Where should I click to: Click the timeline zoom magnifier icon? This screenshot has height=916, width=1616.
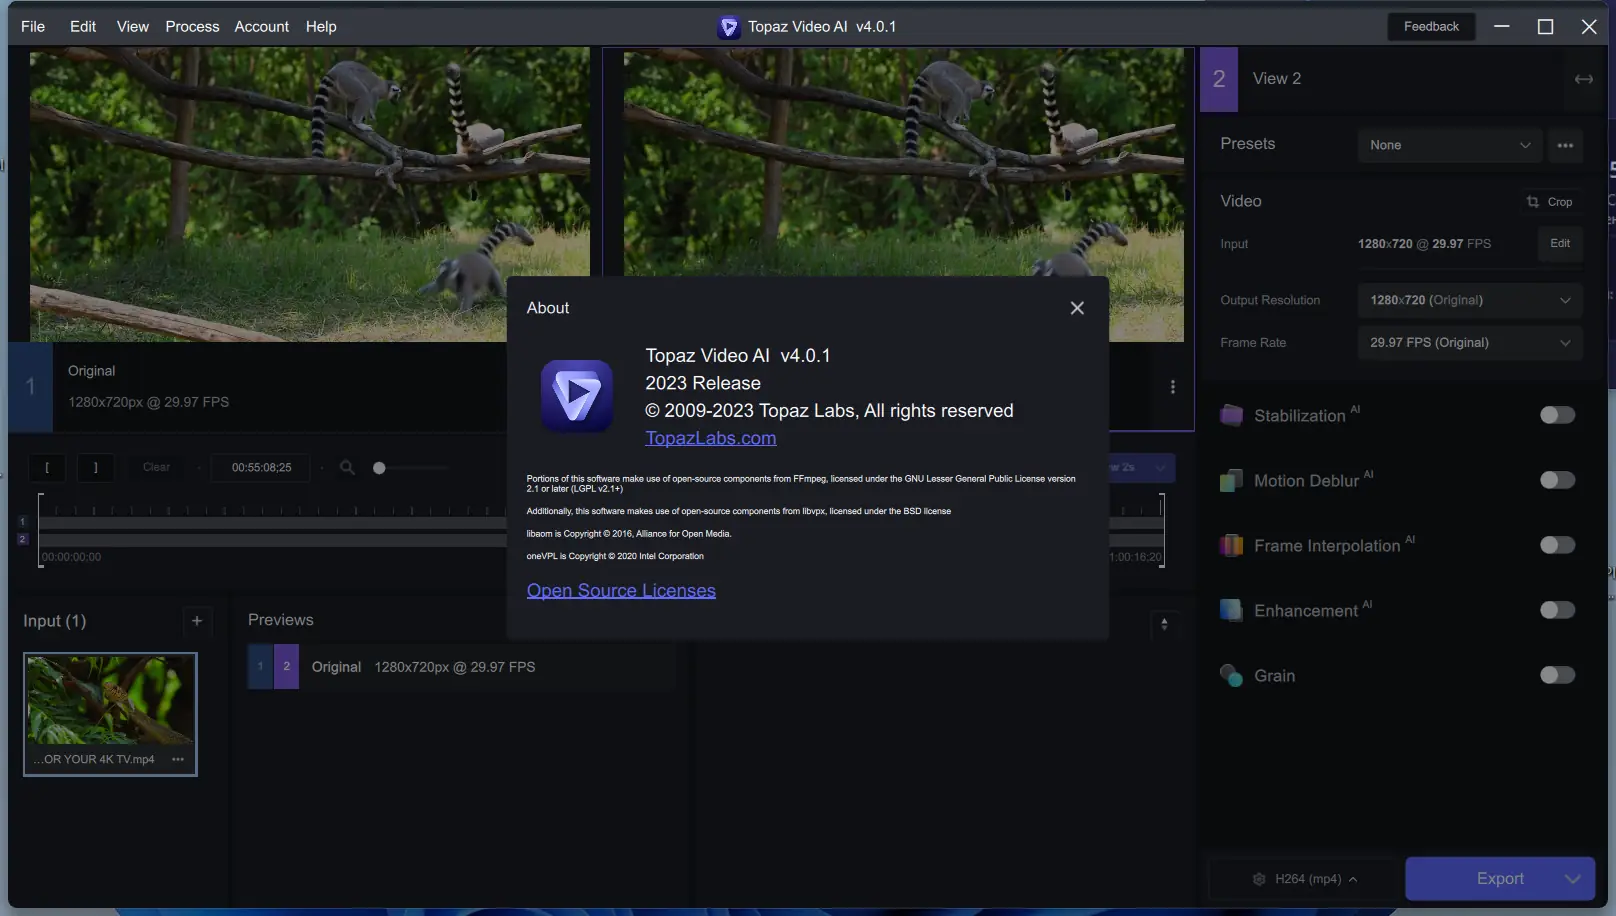[x=347, y=468]
